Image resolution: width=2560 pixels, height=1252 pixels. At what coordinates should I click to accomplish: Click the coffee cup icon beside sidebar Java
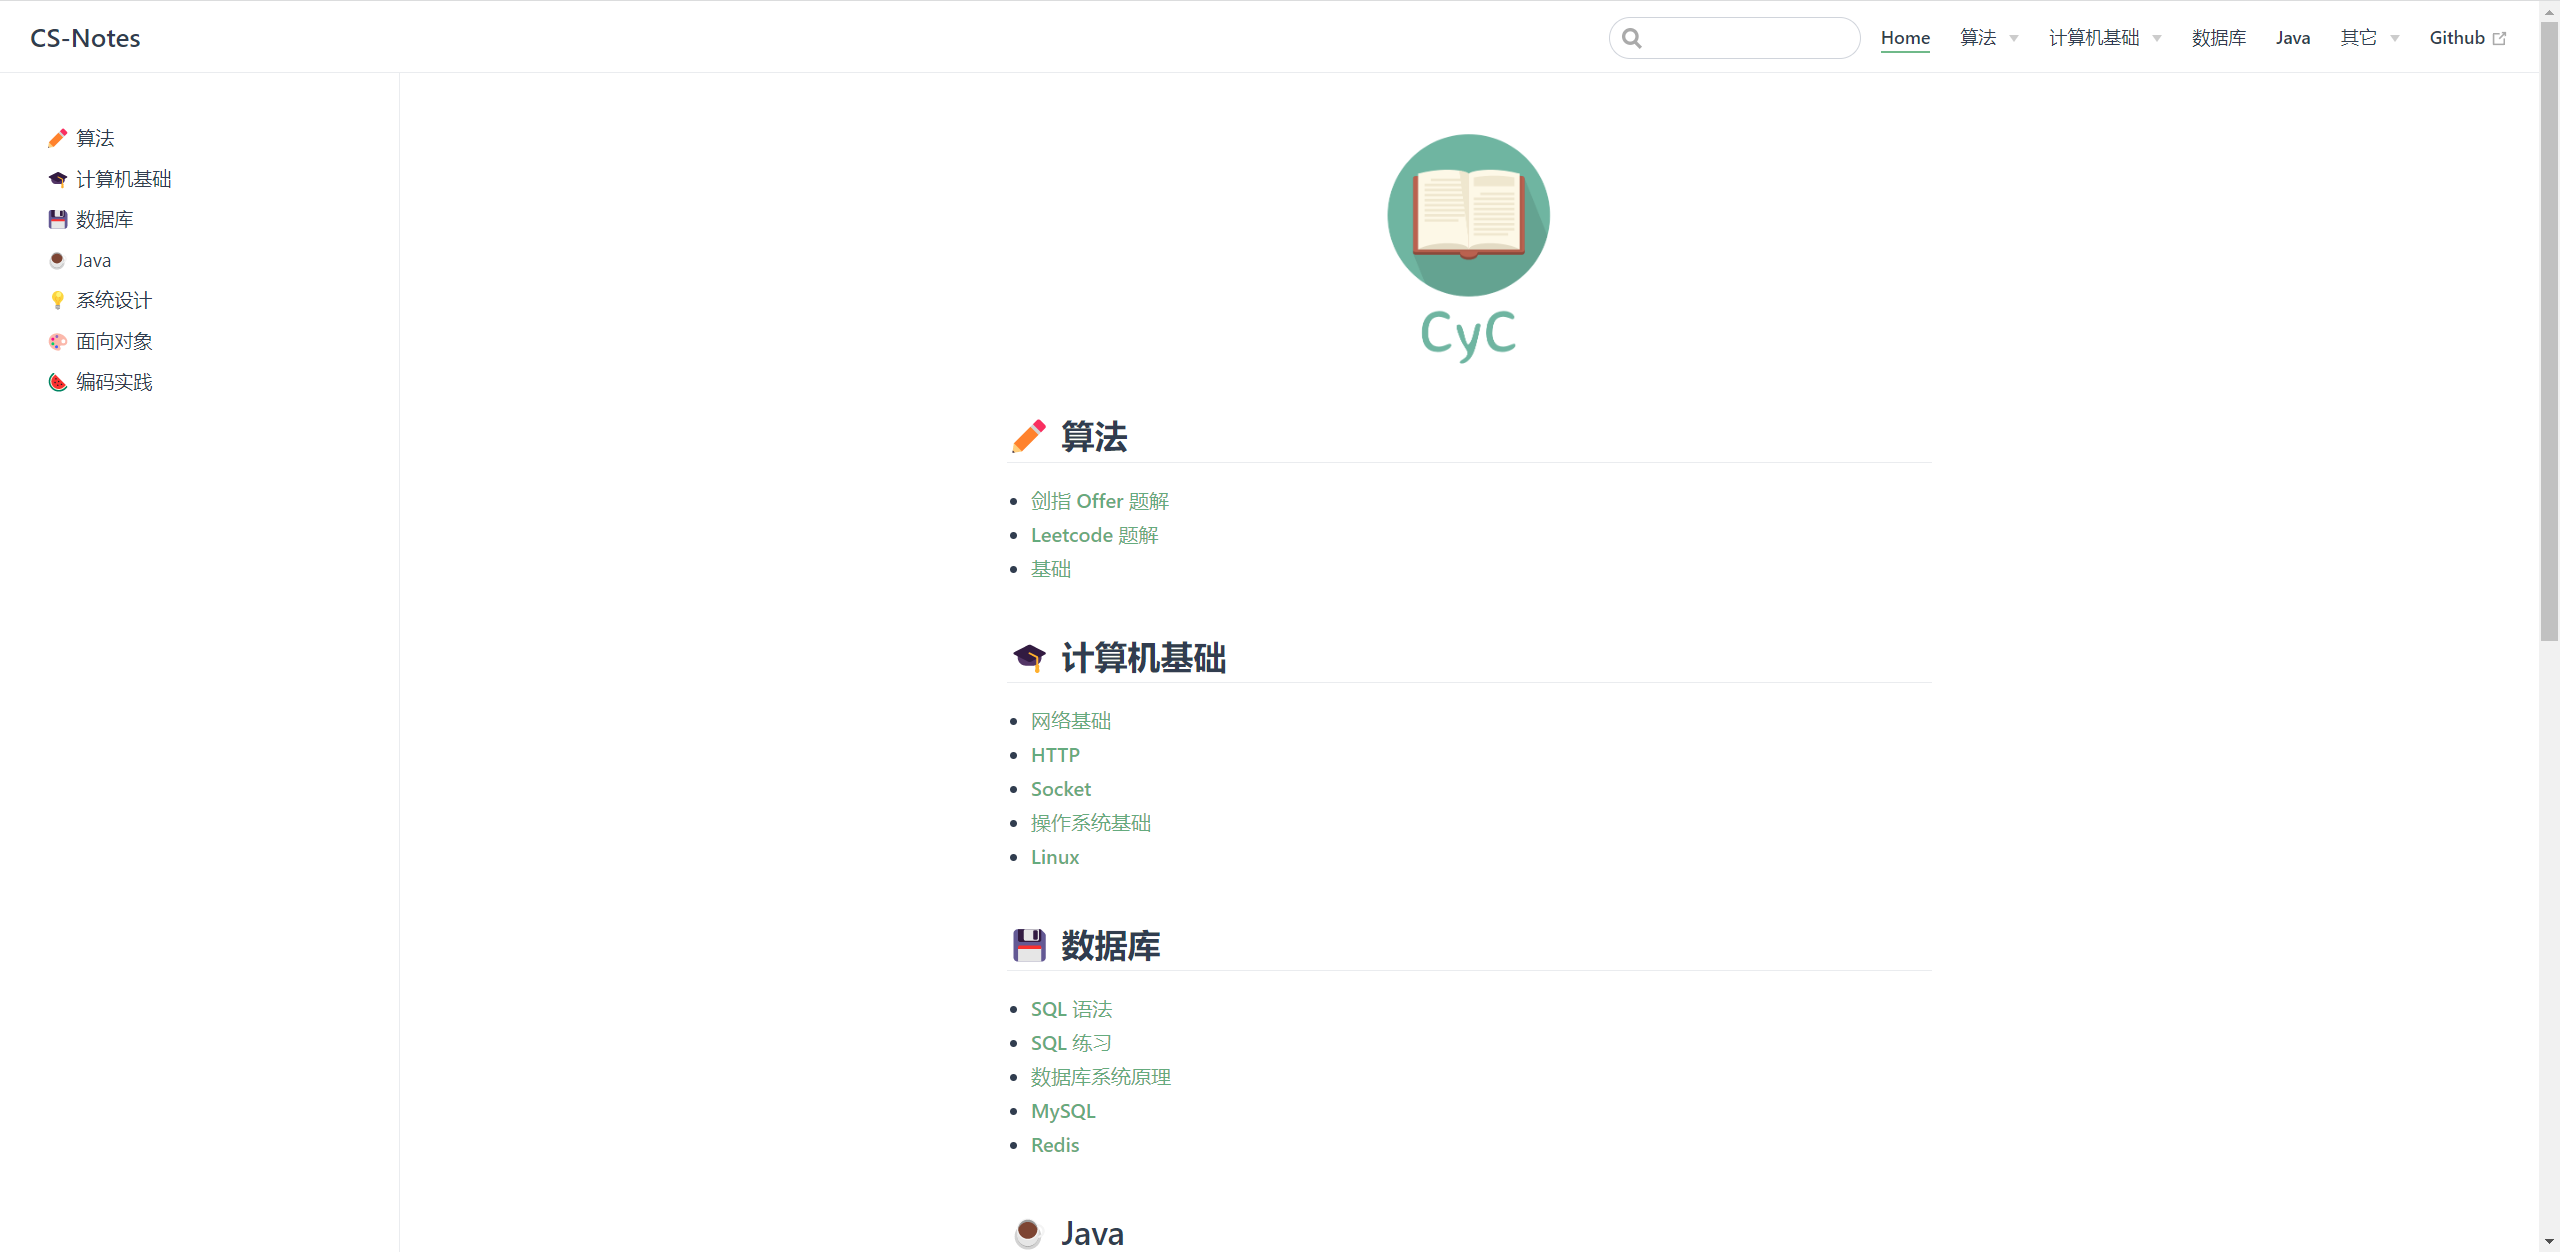point(58,260)
